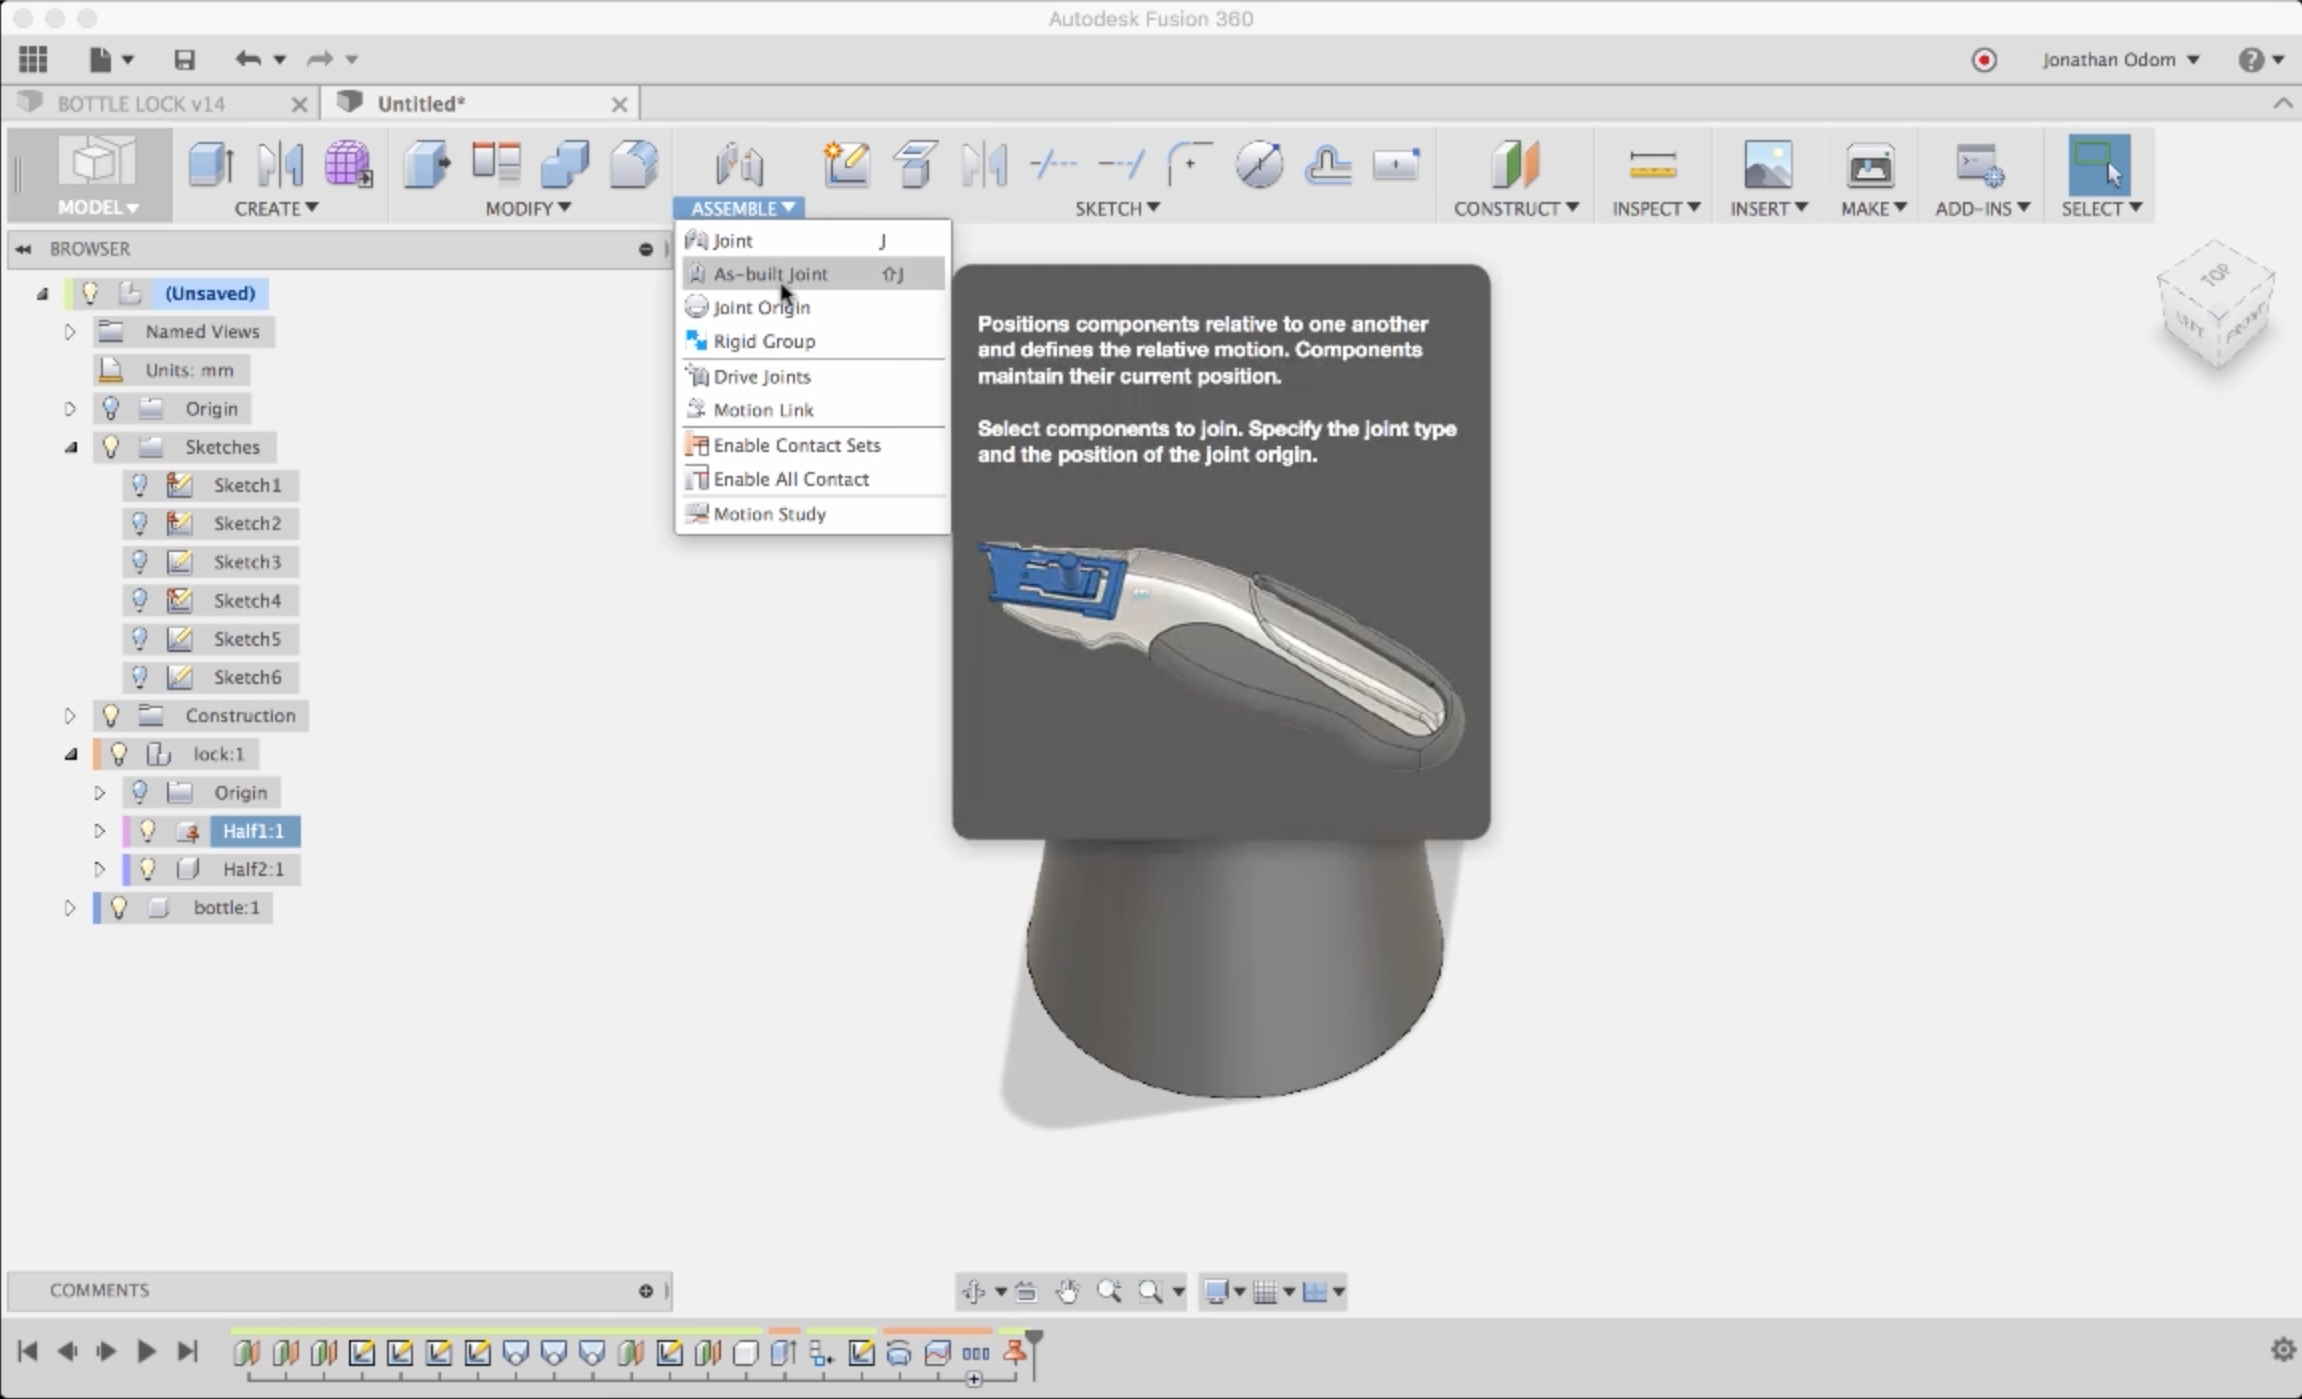Click the Save icon in top bar

click(184, 60)
